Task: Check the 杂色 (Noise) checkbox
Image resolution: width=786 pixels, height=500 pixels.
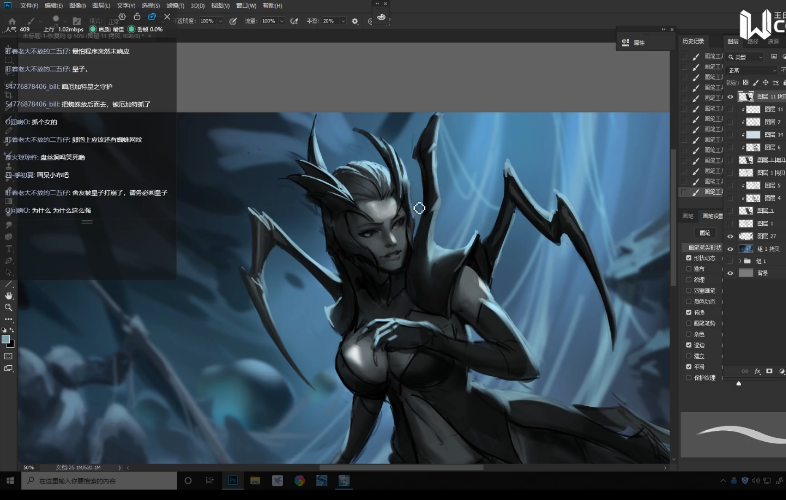Action: [x=689, y=334]
